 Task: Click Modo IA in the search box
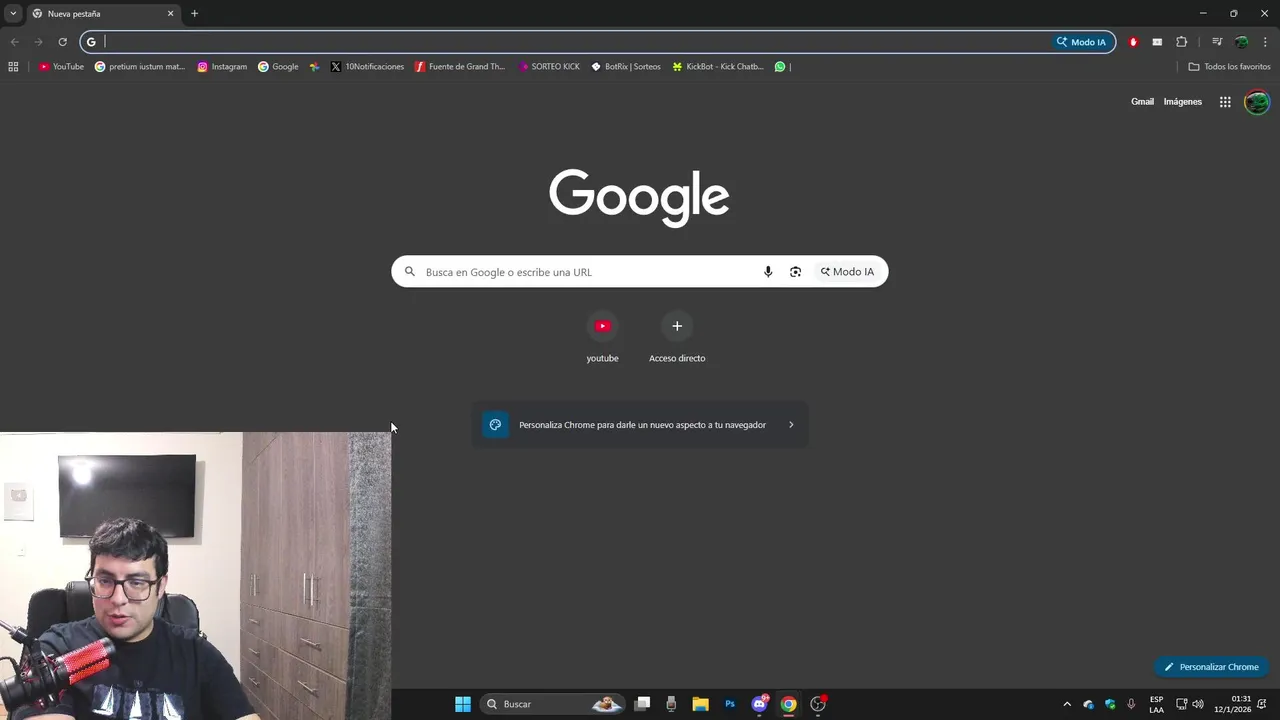[x=847, y=272]
